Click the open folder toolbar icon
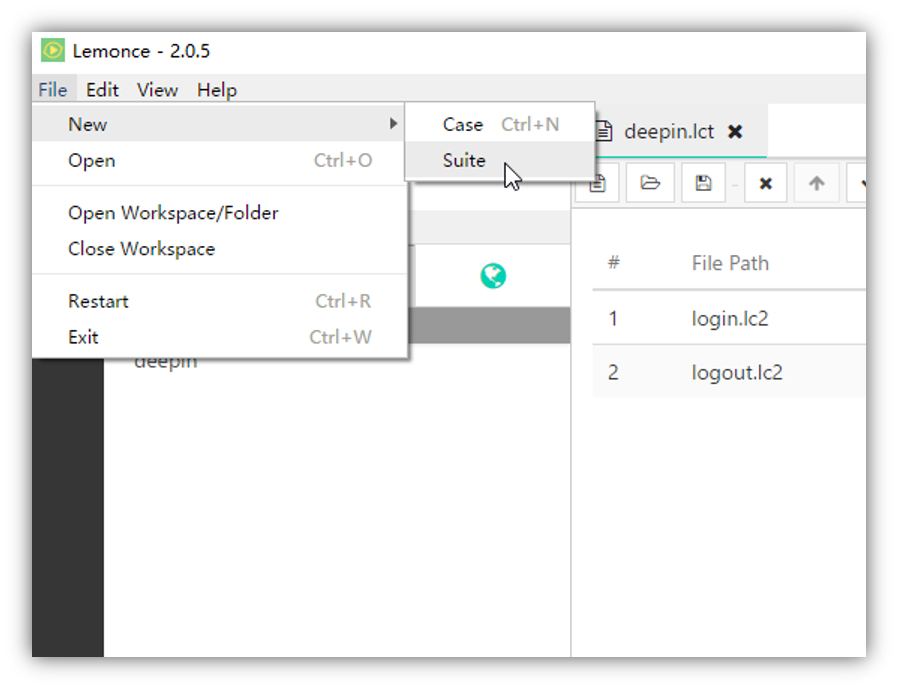This screenshot has height=689, width=898. click(x=650, y=183)
